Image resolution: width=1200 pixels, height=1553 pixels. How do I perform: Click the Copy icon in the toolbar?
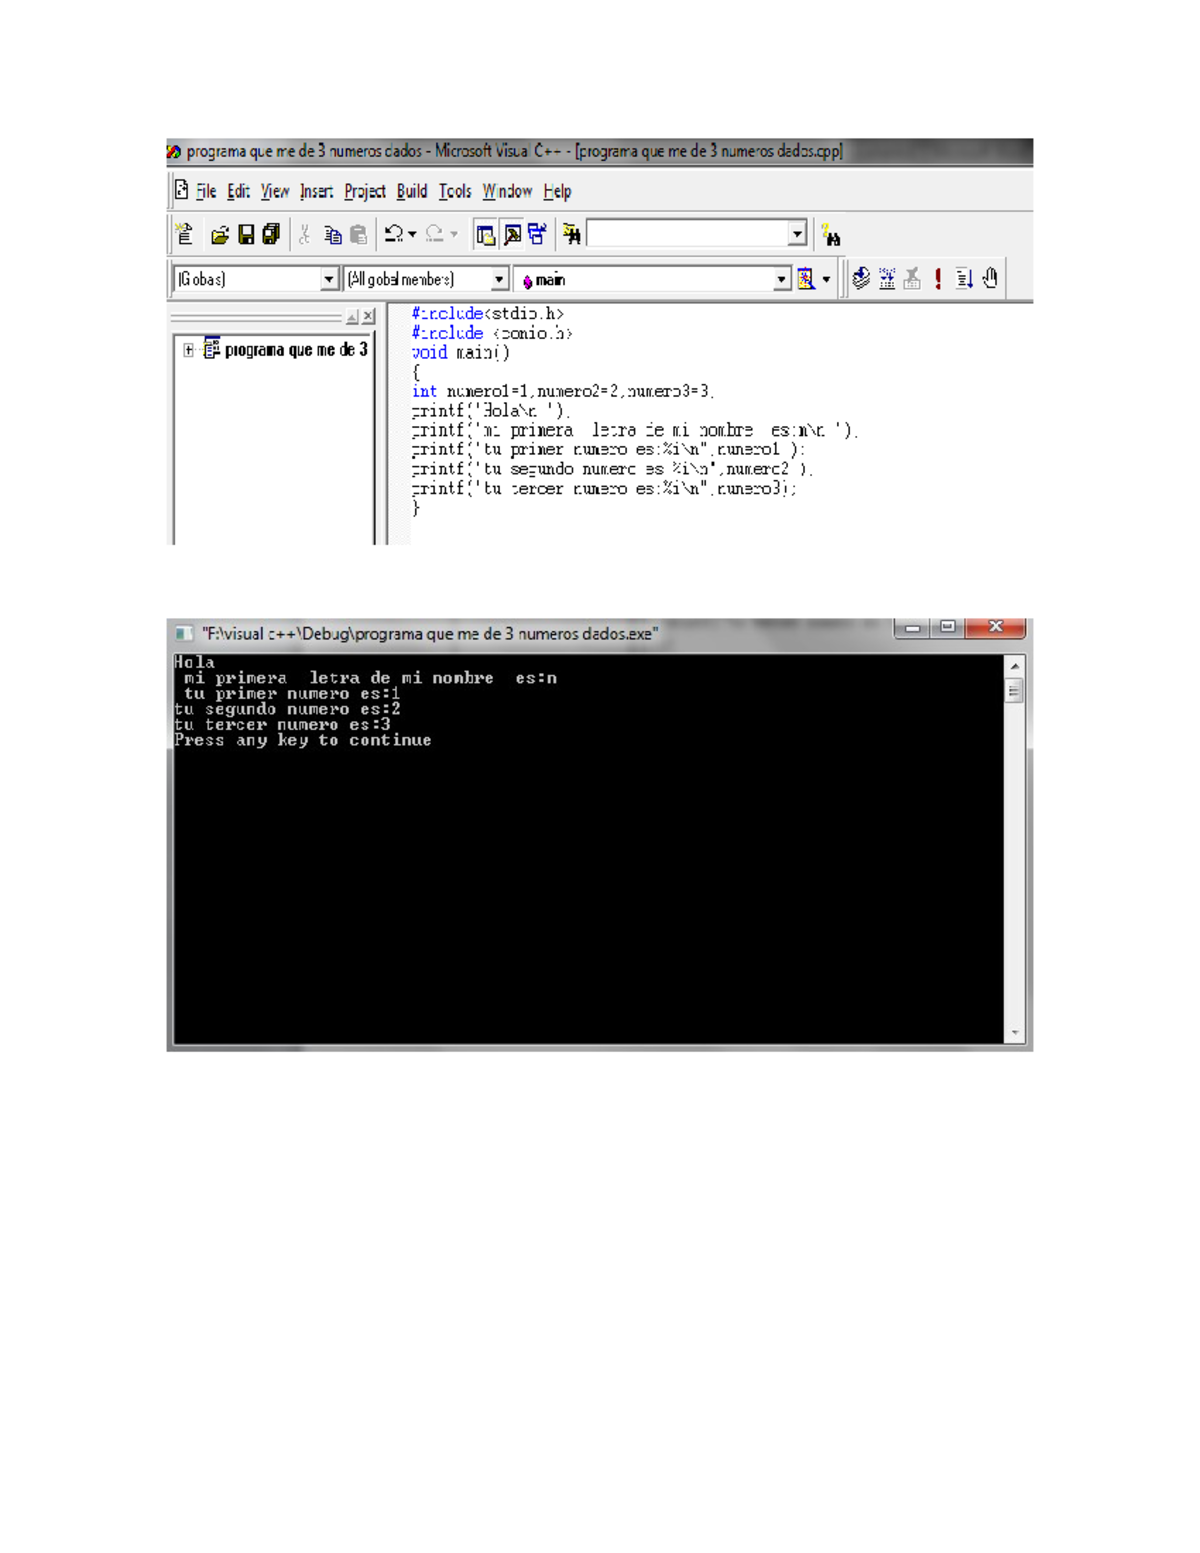pyautogui.click(x=333, y=235)
